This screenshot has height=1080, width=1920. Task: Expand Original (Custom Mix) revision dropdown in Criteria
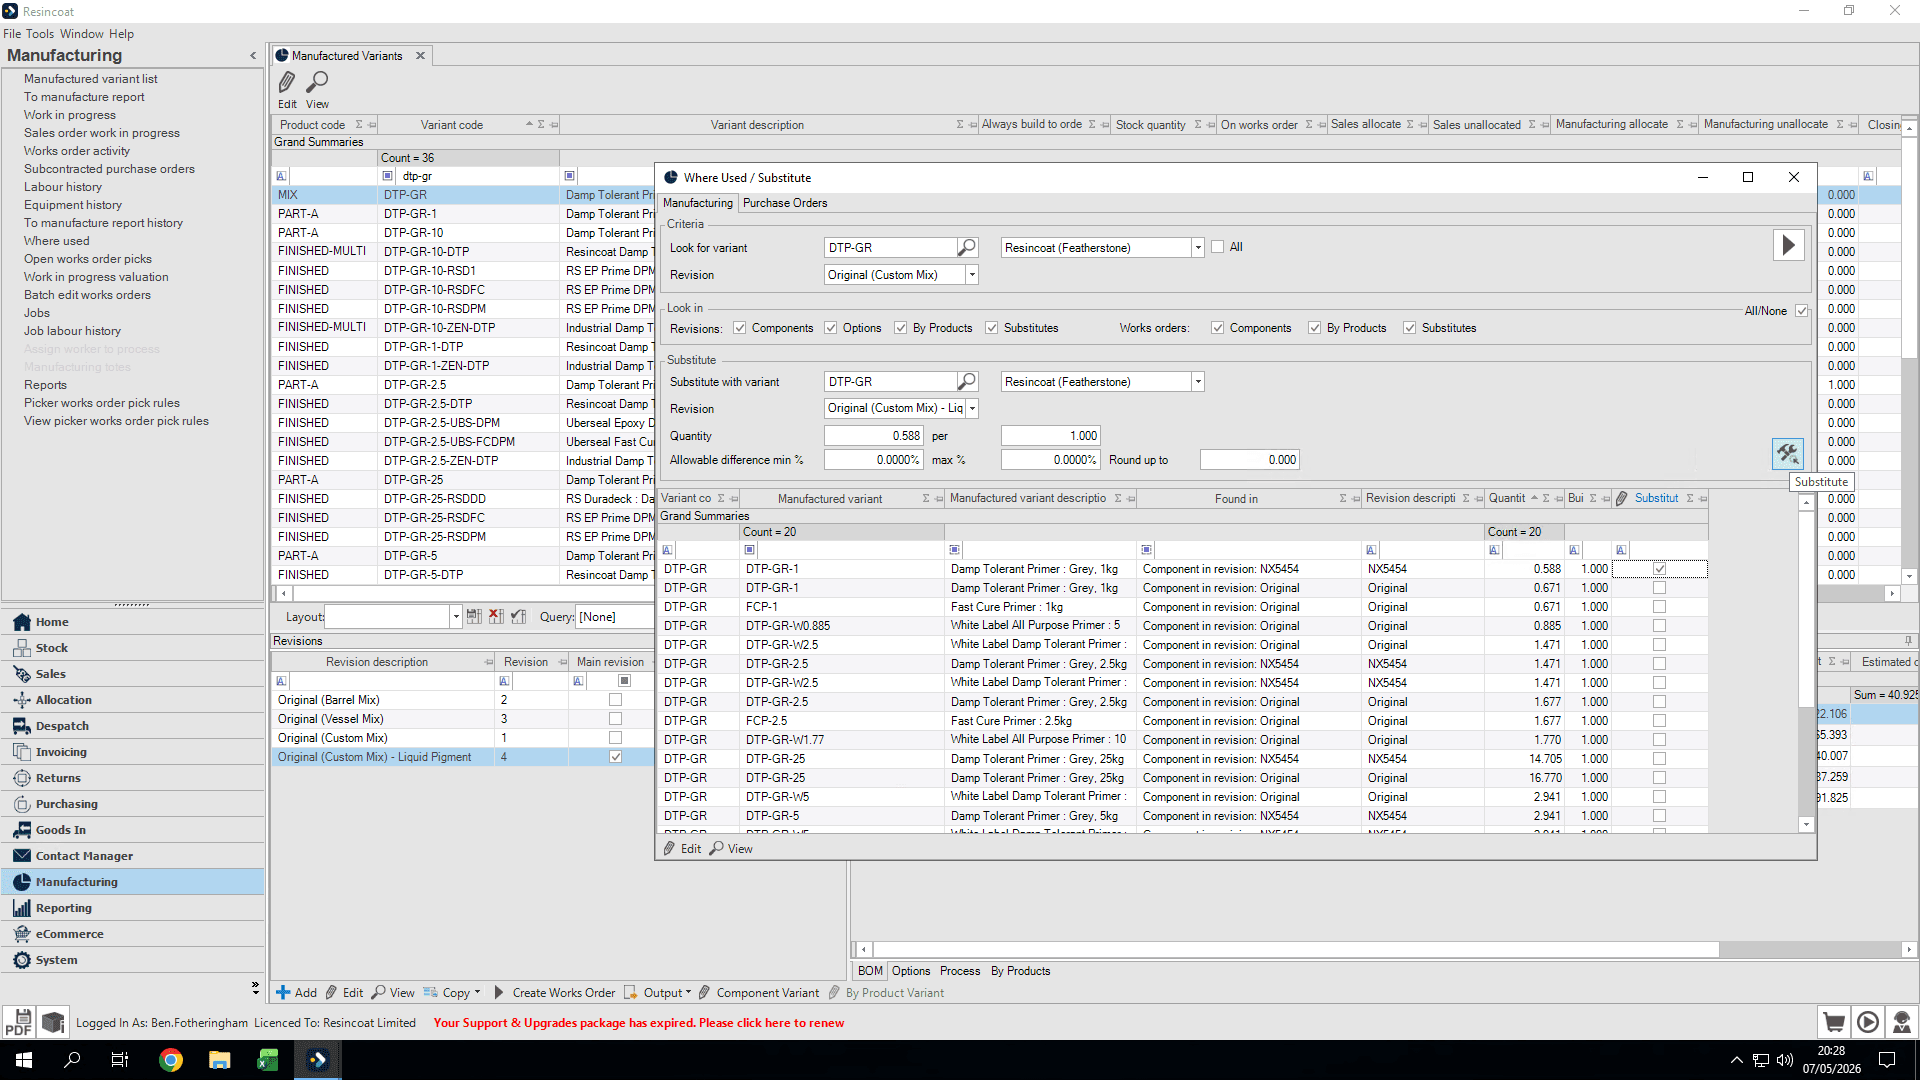coord(971,275)
